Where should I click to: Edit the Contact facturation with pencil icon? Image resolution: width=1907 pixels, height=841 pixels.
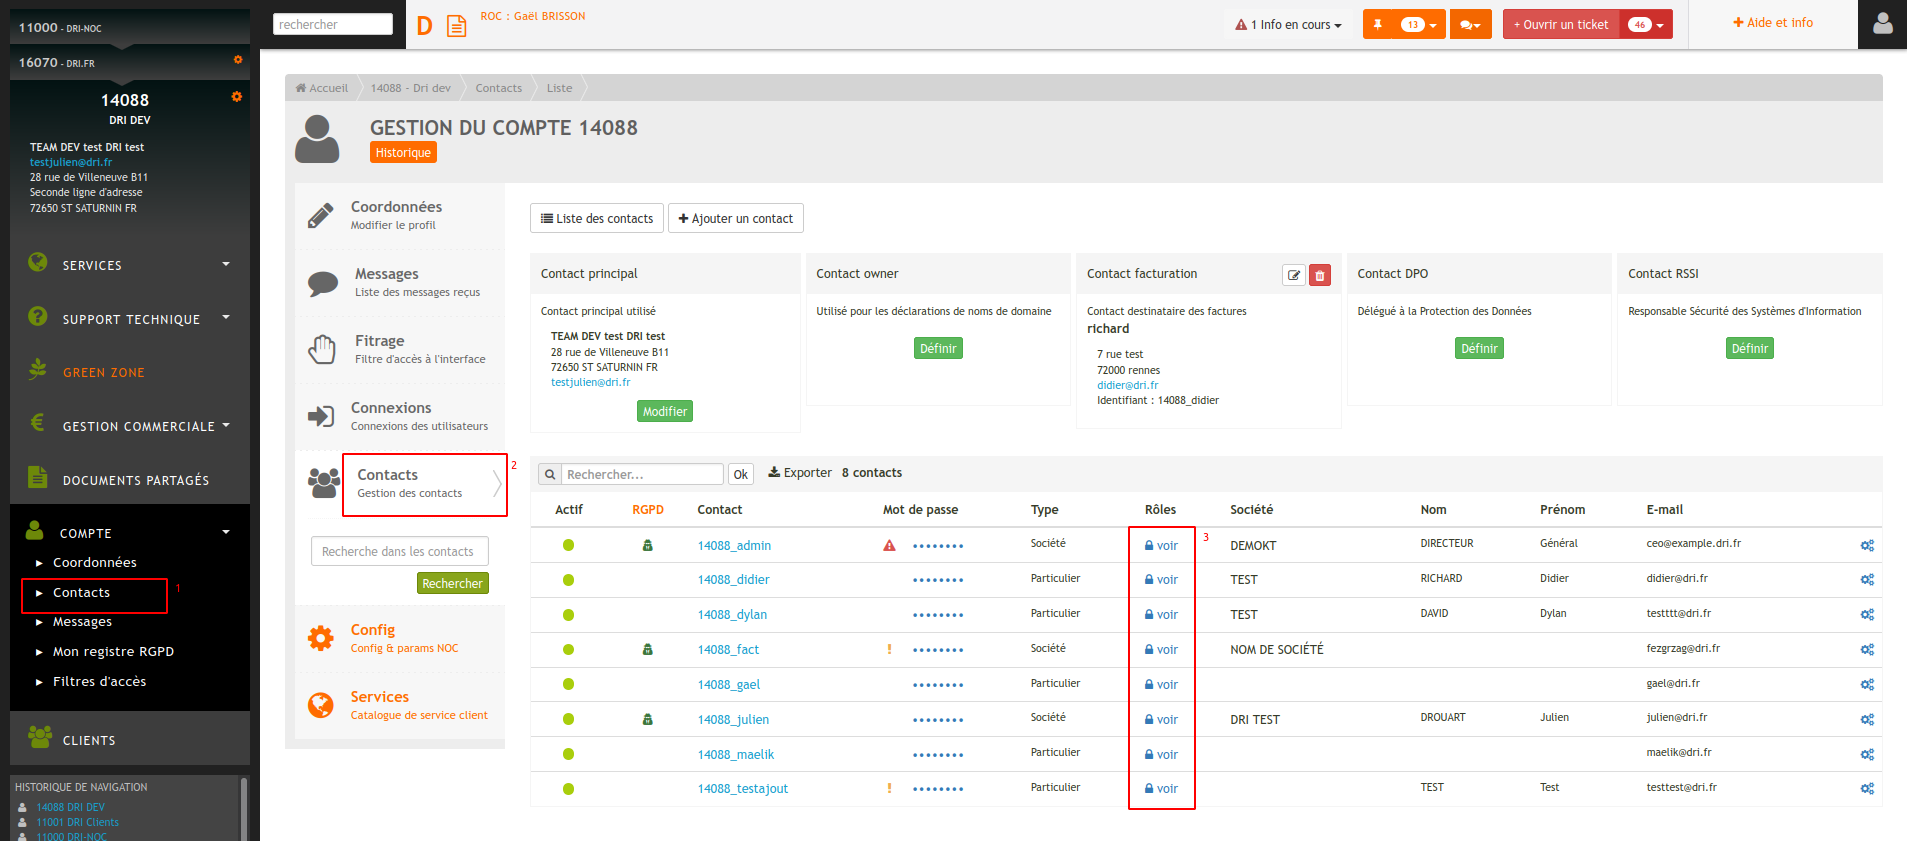coord(1294,275)
